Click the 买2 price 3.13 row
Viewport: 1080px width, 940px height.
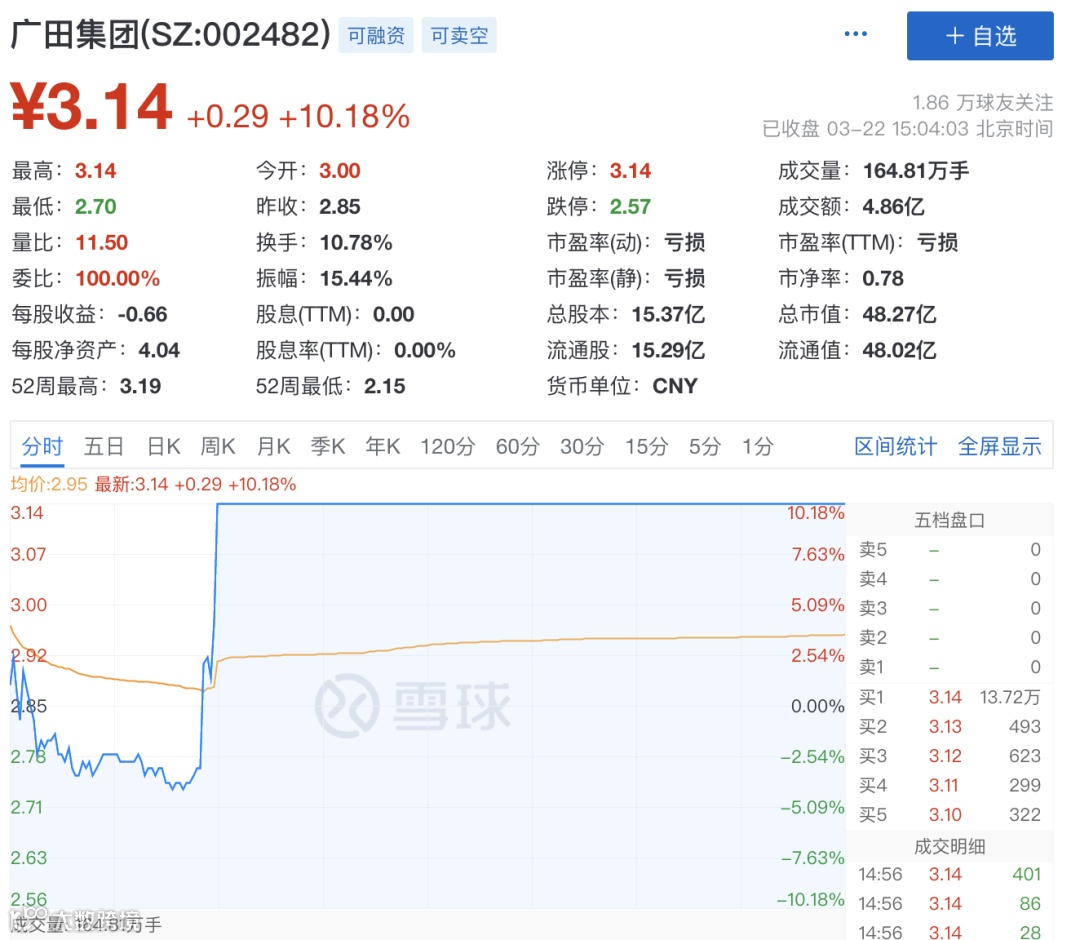(x=949, y=727)
